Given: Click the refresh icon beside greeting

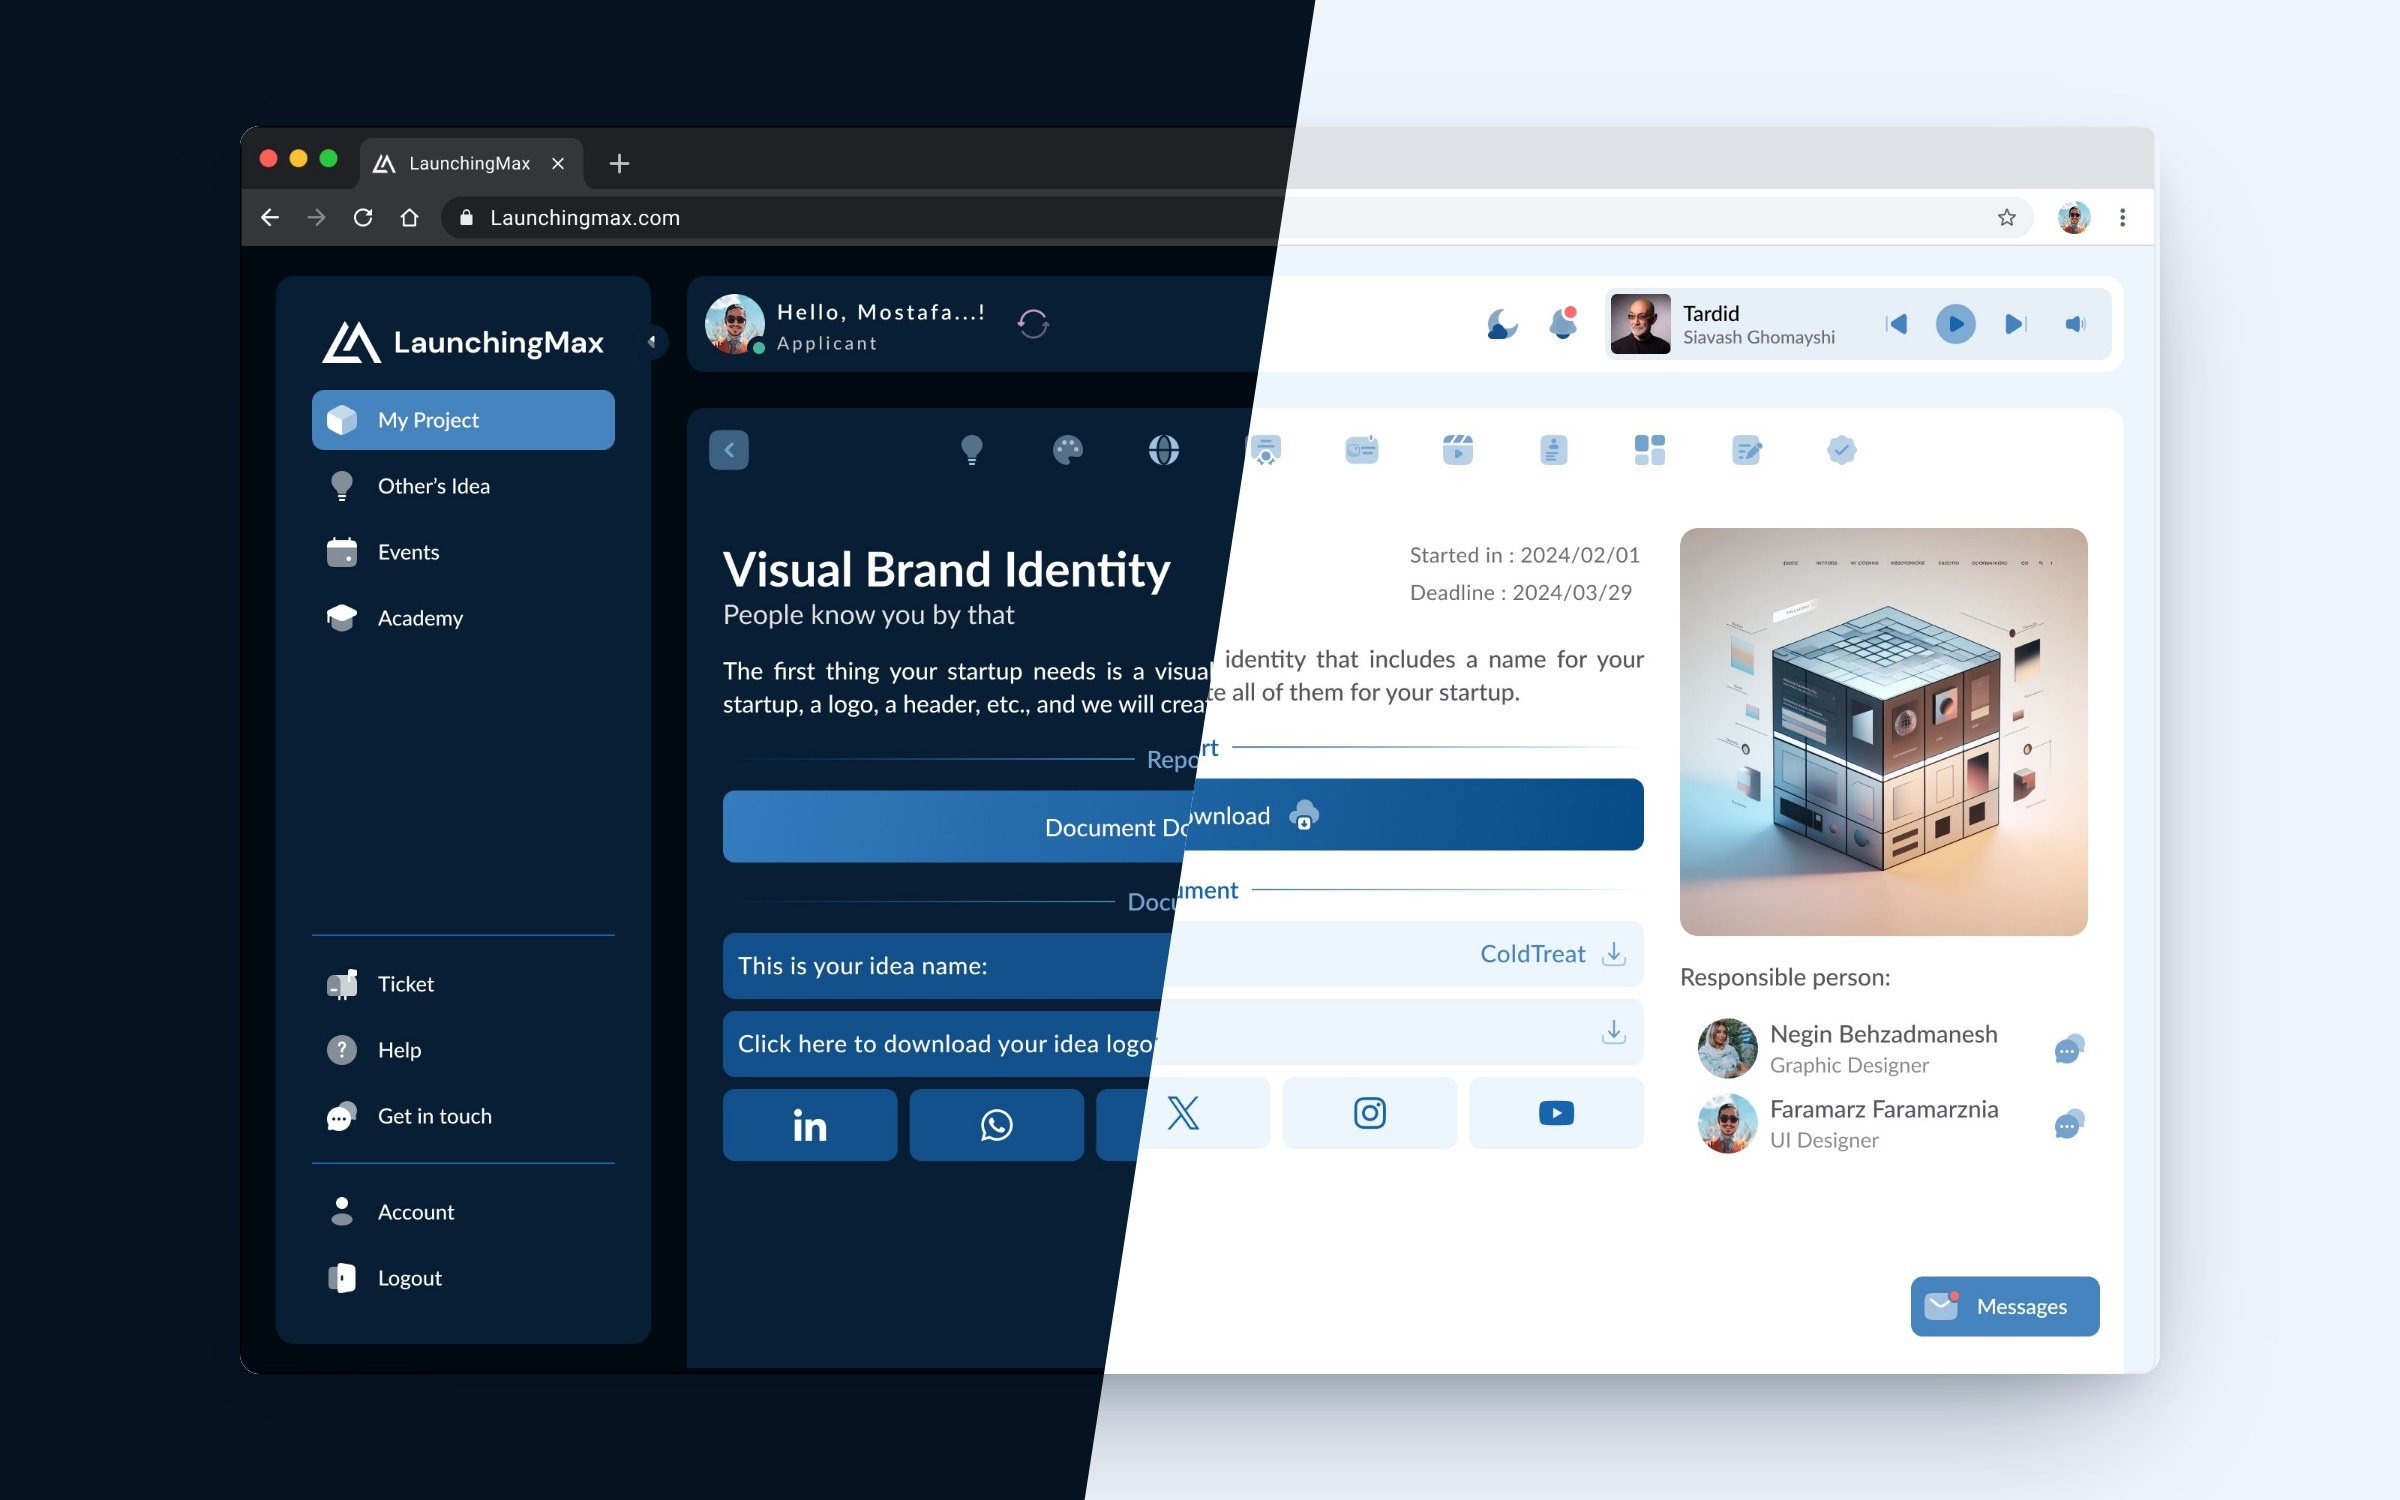Looking at the screenshot, I should pyautogui.click(x=1033, y=324).
